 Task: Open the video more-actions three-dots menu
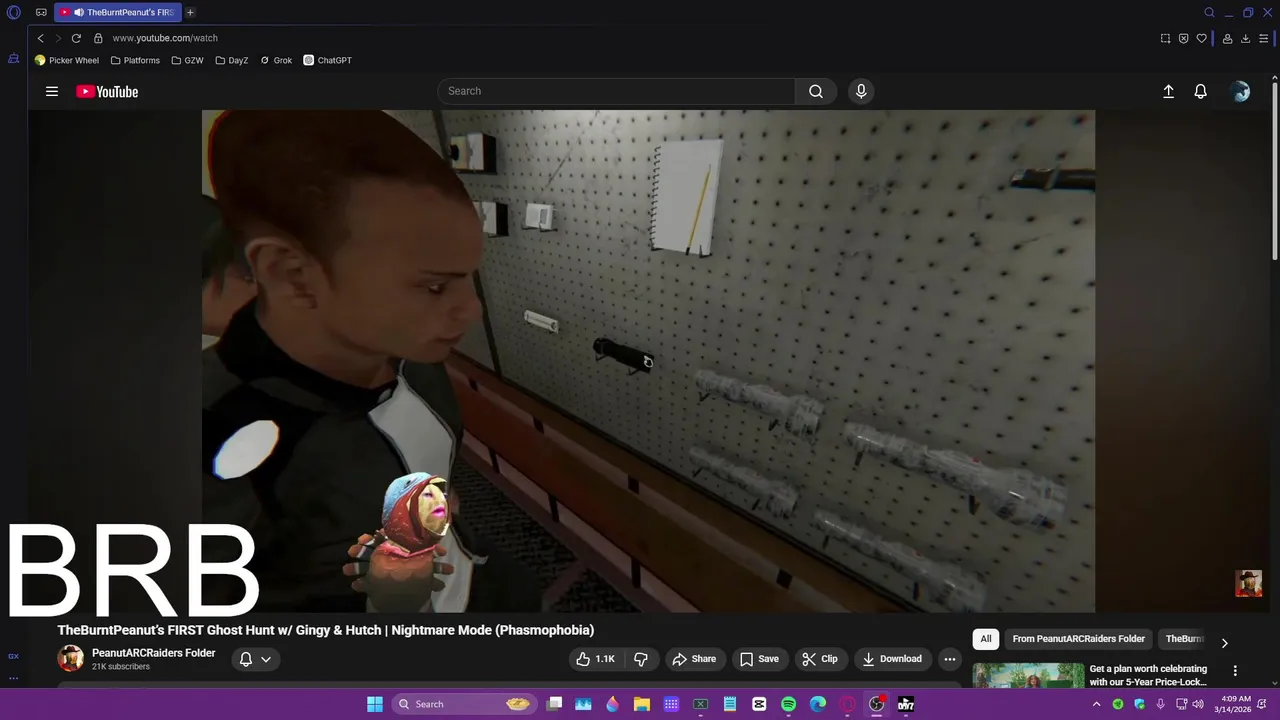[x=950, y=659]
